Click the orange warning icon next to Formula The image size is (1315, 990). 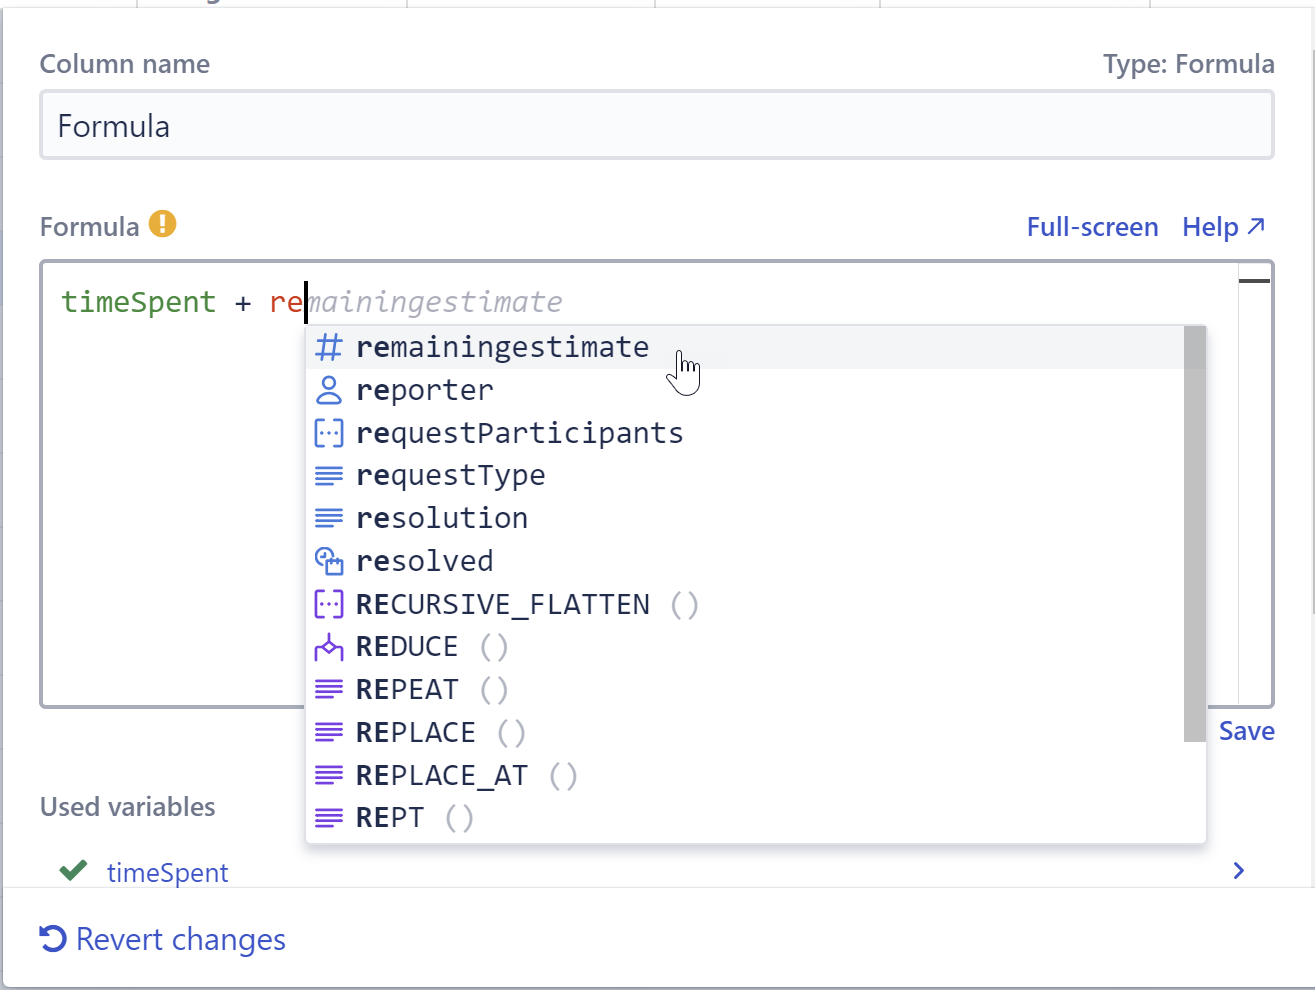(x=163, y=224)
